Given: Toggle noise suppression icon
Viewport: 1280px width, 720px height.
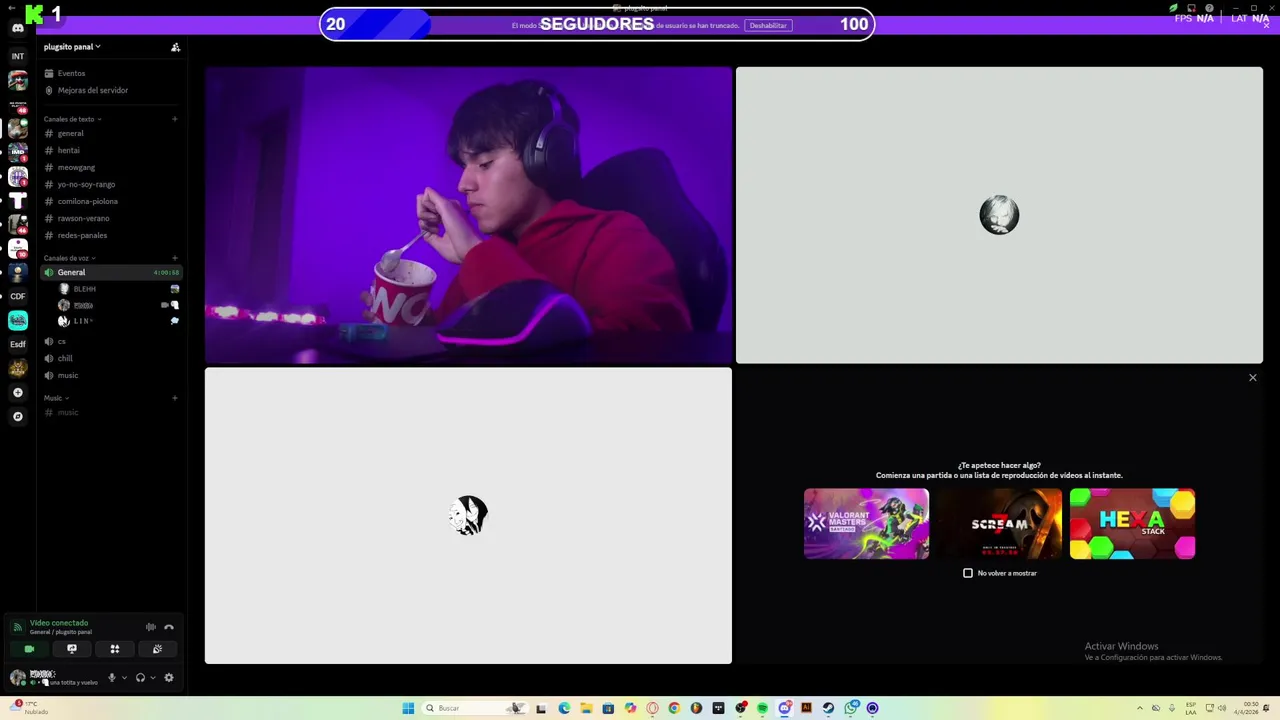Looking at the screenshot, I should click(151, 627).
